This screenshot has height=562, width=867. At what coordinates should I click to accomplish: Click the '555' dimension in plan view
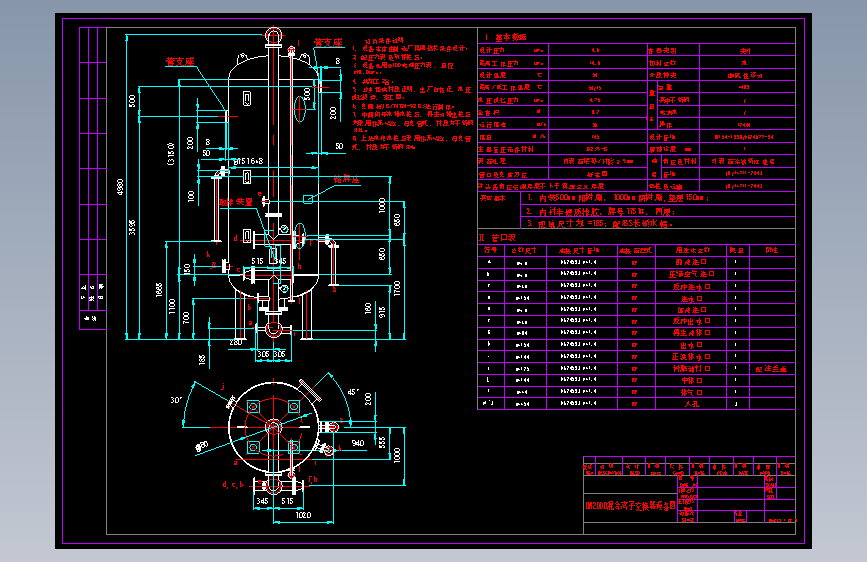pyautogui.click(x=382, y=441)
